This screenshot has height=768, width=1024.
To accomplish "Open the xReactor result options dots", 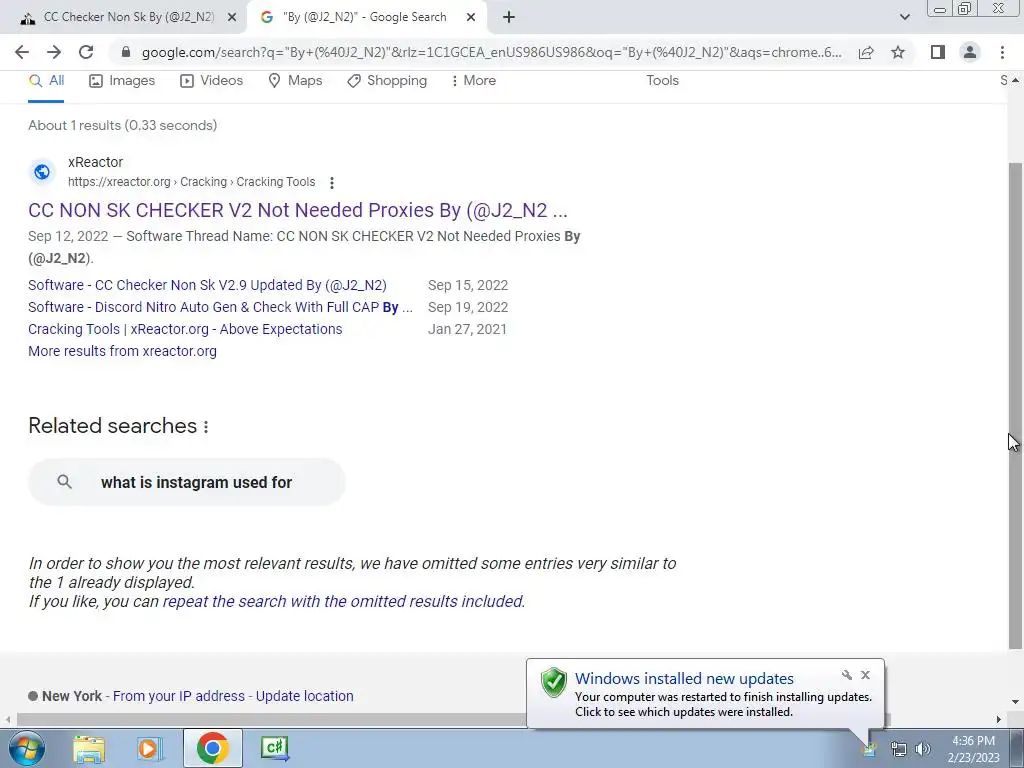I will [332, 183].
